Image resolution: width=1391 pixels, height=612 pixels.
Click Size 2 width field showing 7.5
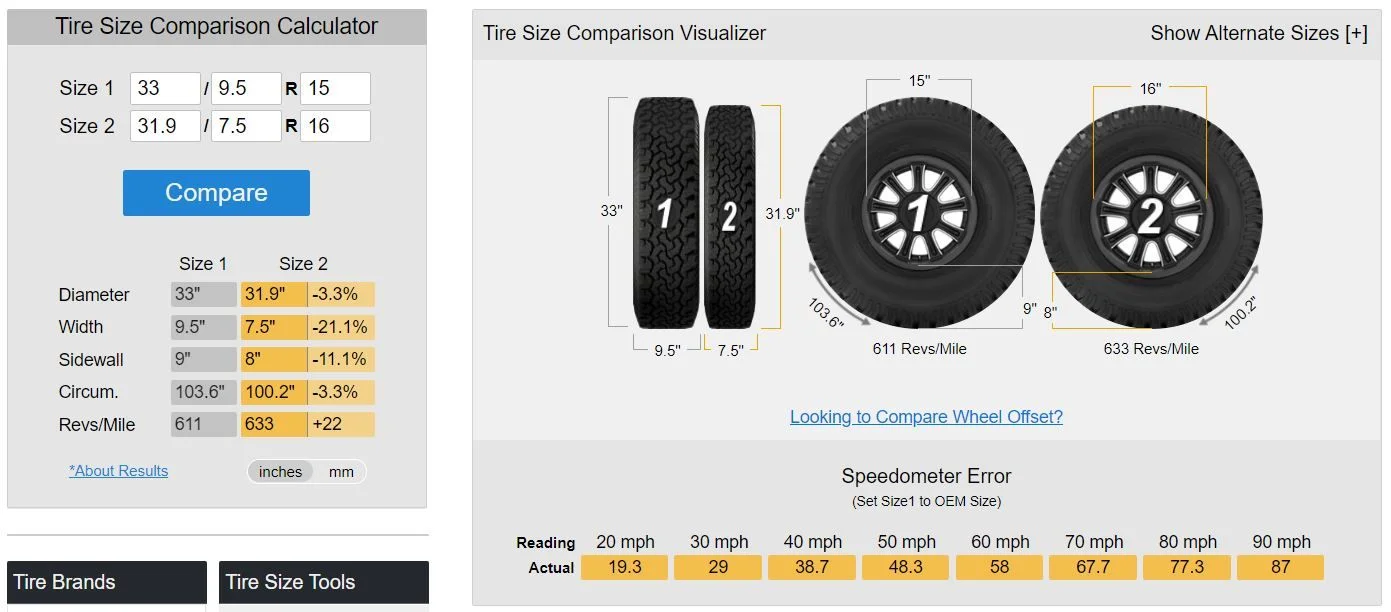pyautogui.click(x=246, y=126)
